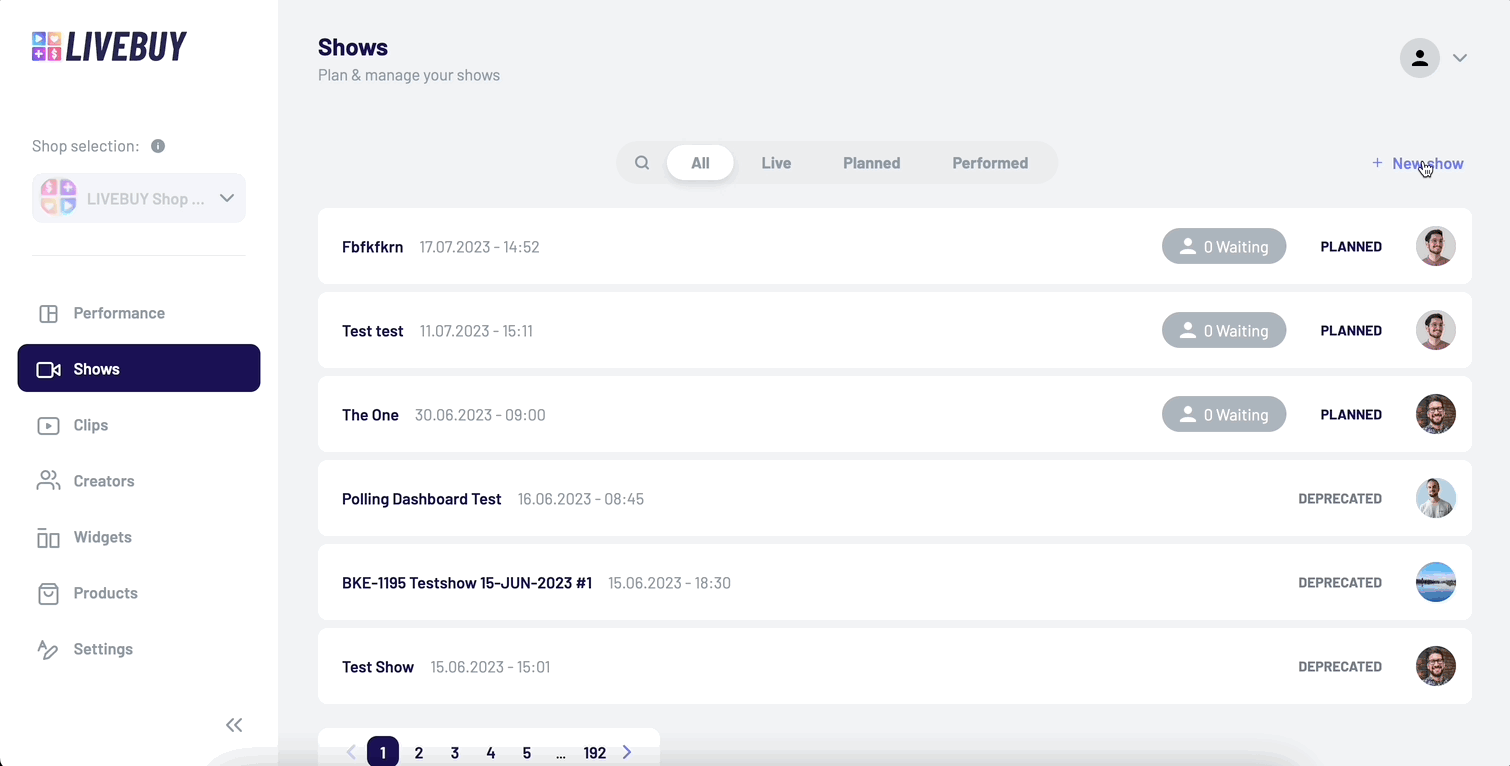Expand the account menu chevron
This screenshot has width=1510, height=766.
point(1460,58)
